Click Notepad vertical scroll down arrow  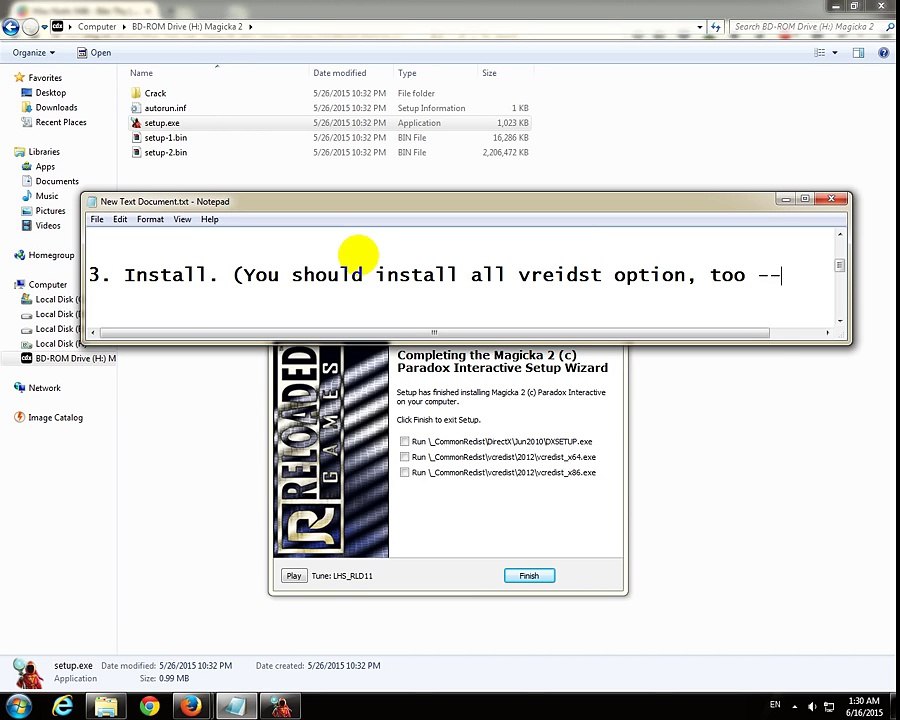(840, 321)
